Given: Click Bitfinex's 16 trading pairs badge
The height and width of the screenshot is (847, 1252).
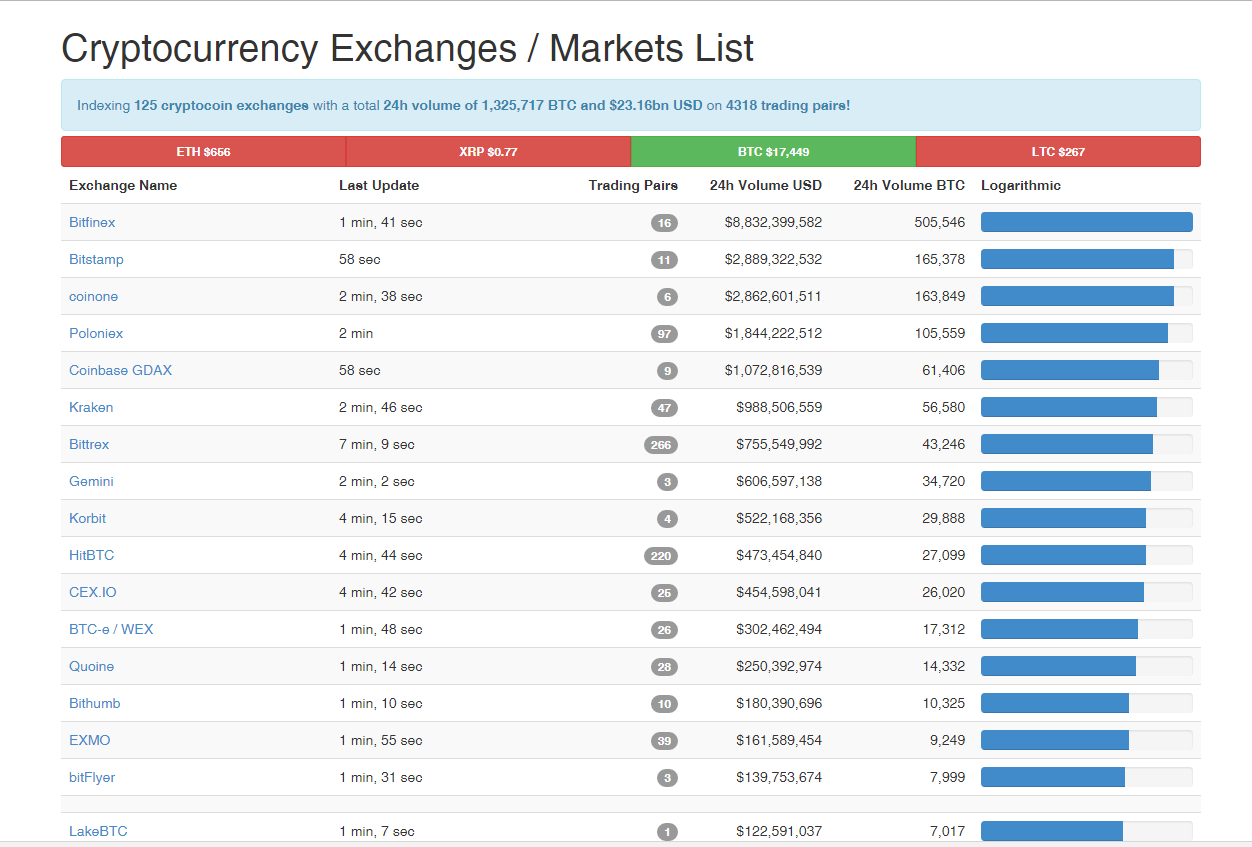Looking at the screenshot, I should 664,223.
